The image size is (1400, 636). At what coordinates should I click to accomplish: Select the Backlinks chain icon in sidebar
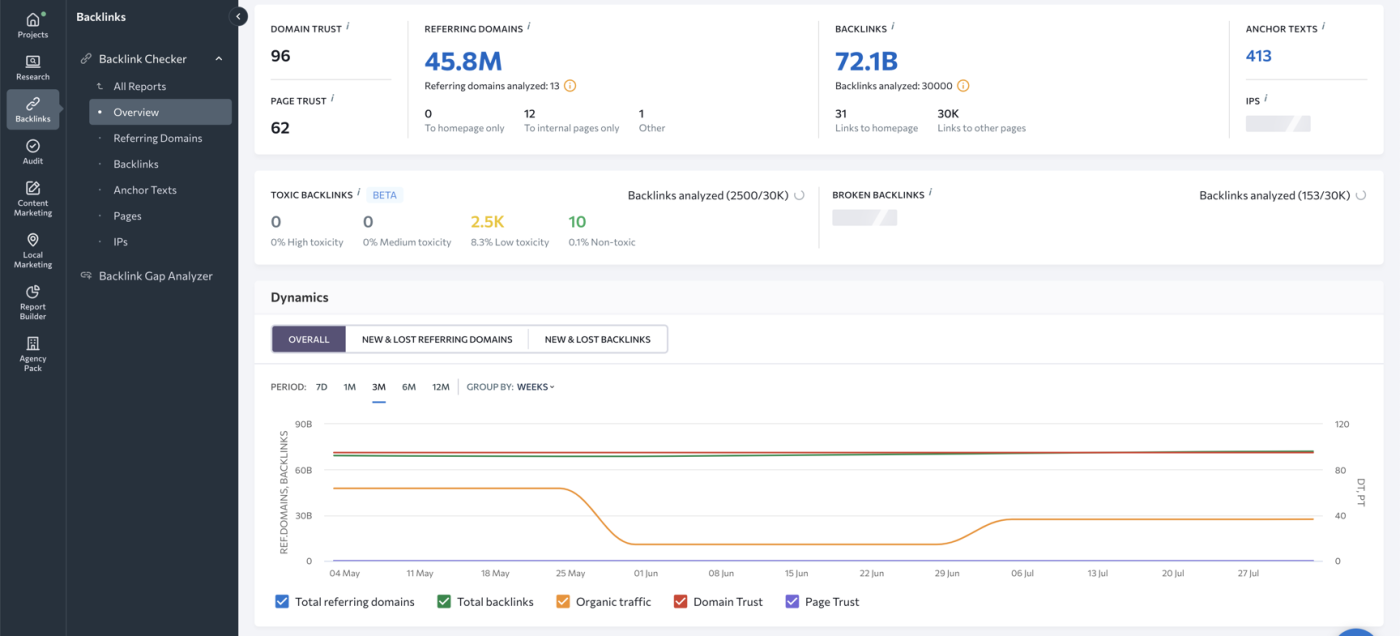(x=33, y=103)
